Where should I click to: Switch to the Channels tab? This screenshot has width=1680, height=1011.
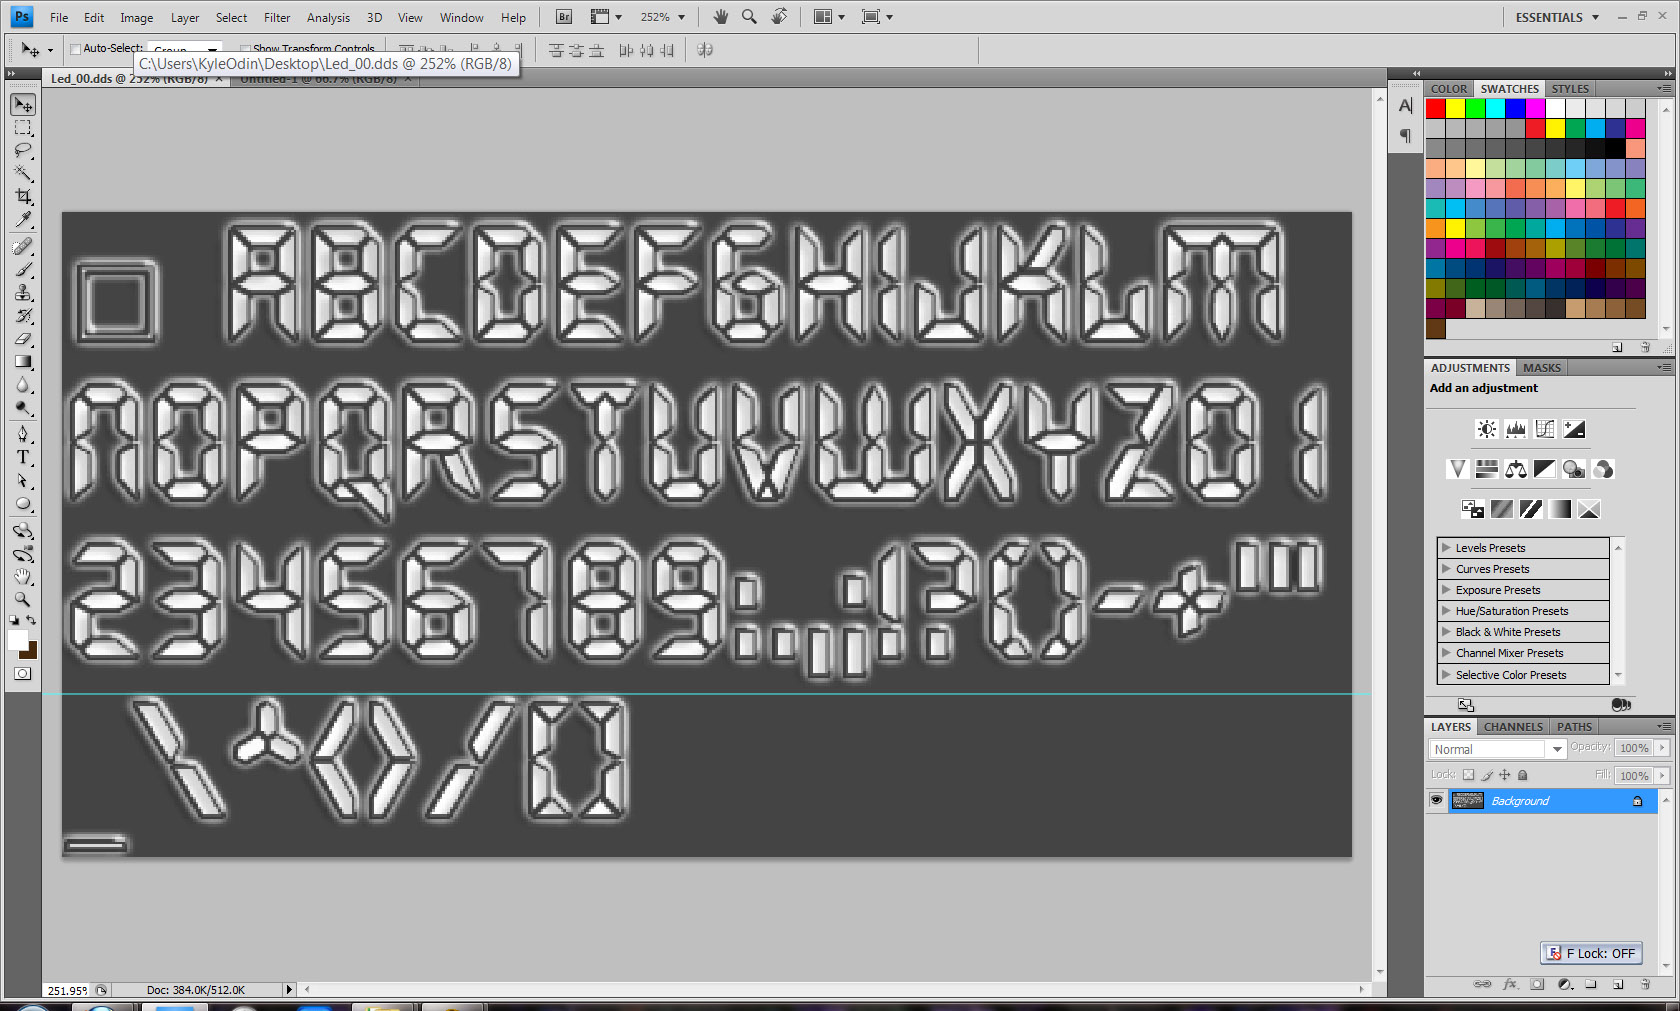click(x=1512, y=727)
